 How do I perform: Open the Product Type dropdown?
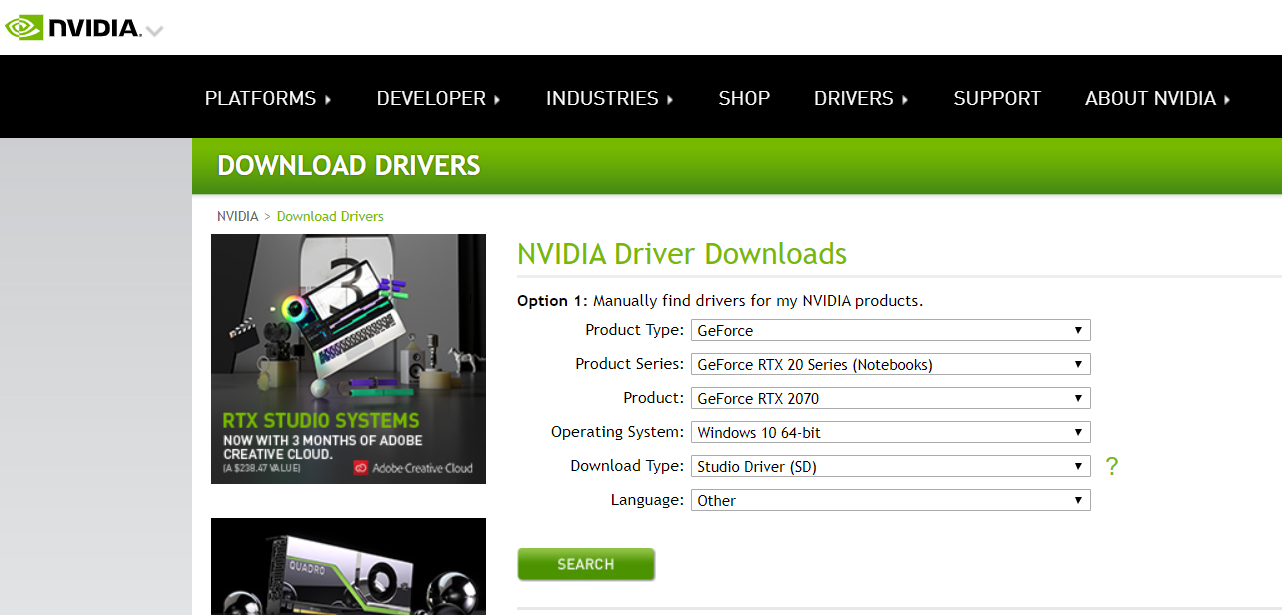[x=890, y=330]
